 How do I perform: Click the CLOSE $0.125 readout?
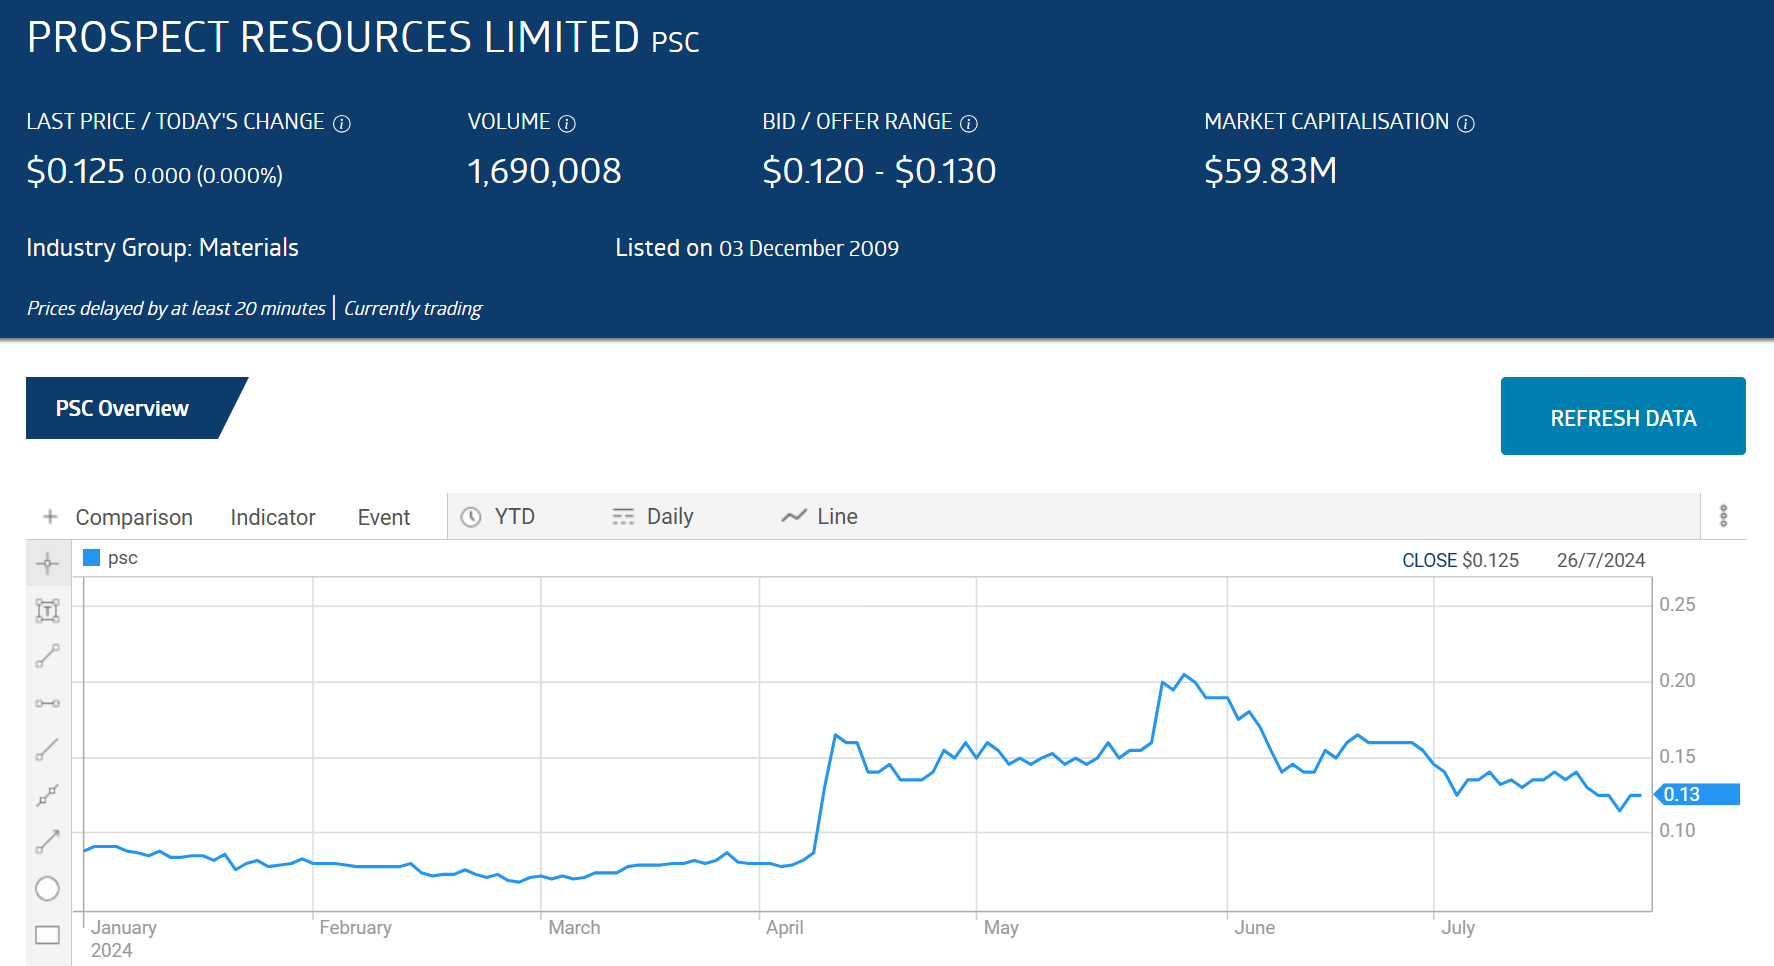(x=1460, y=560)
